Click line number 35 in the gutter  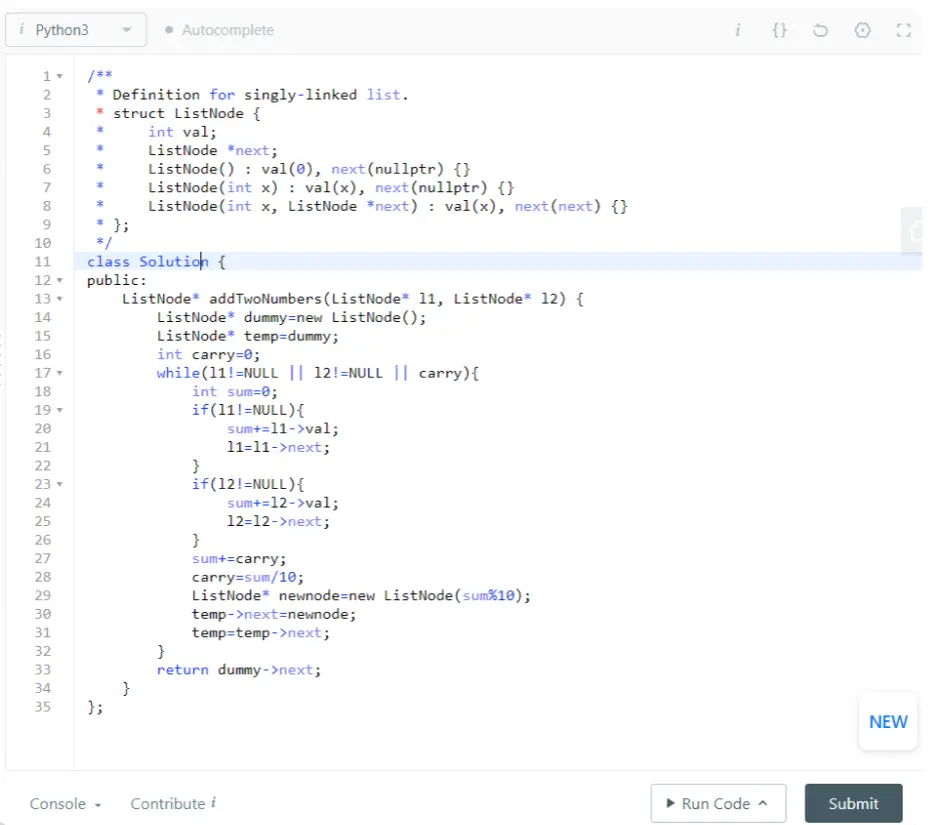click(42, 707)
